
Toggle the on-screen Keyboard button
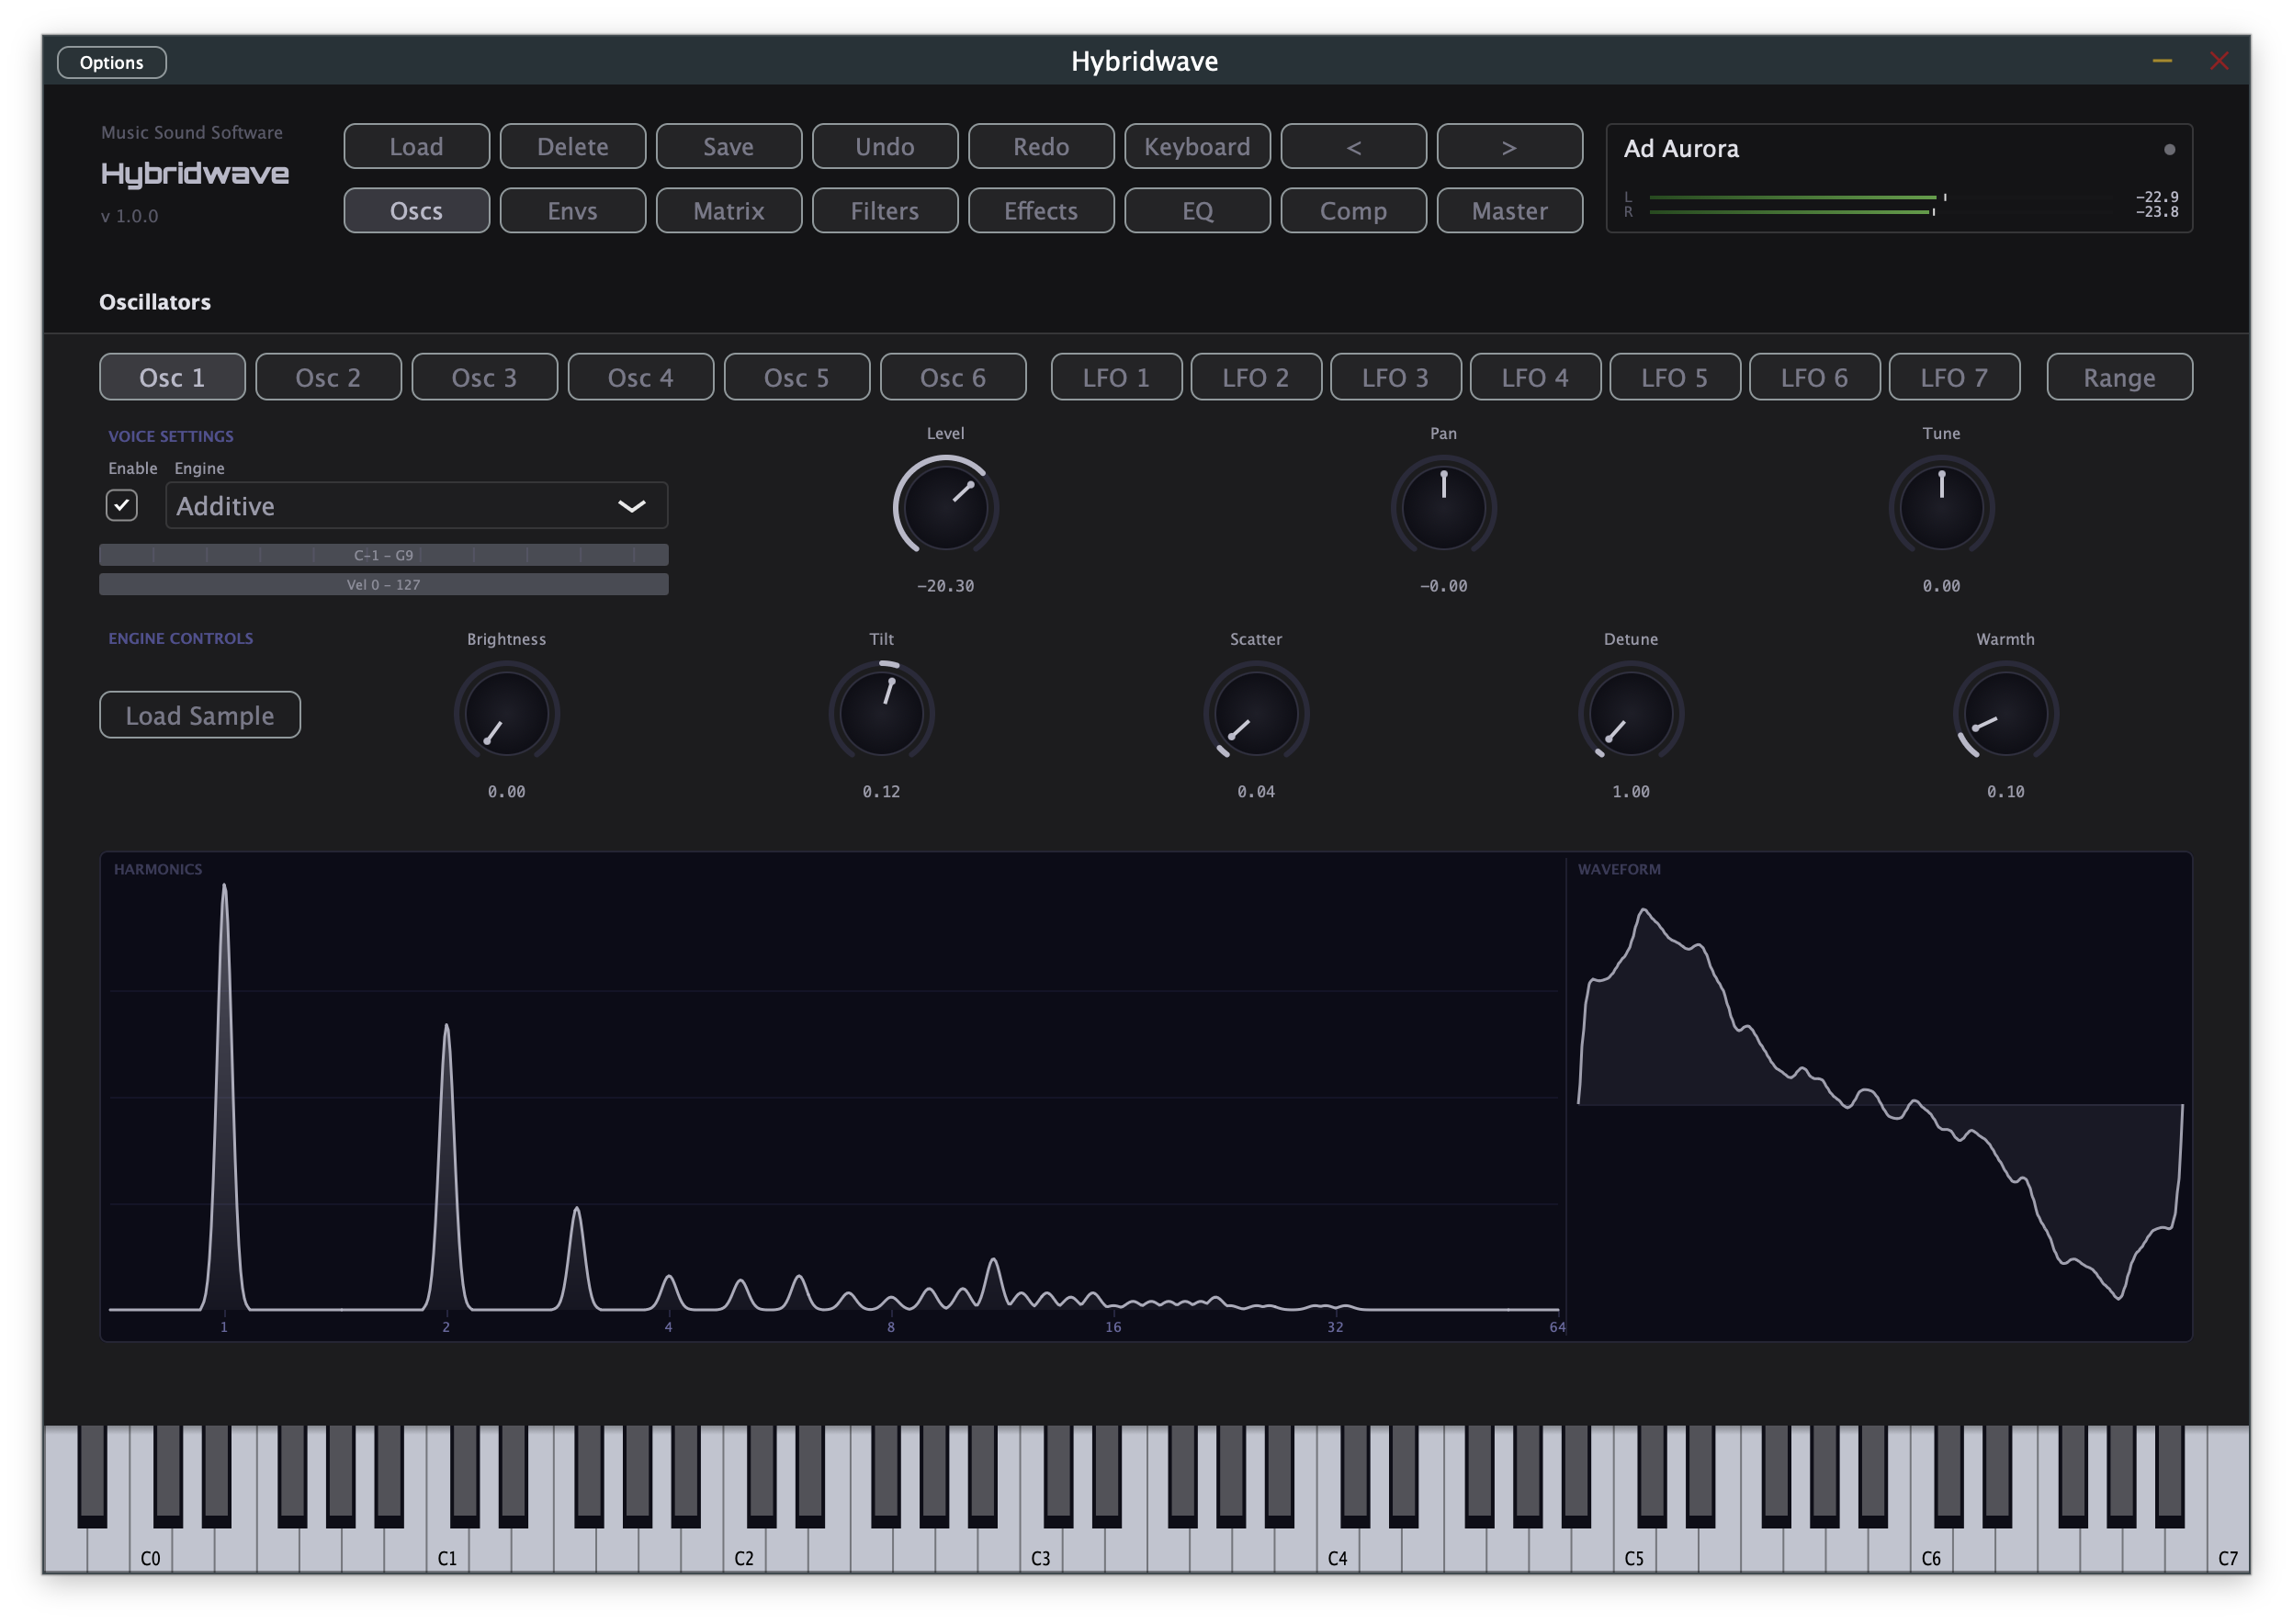point(1196,146)
